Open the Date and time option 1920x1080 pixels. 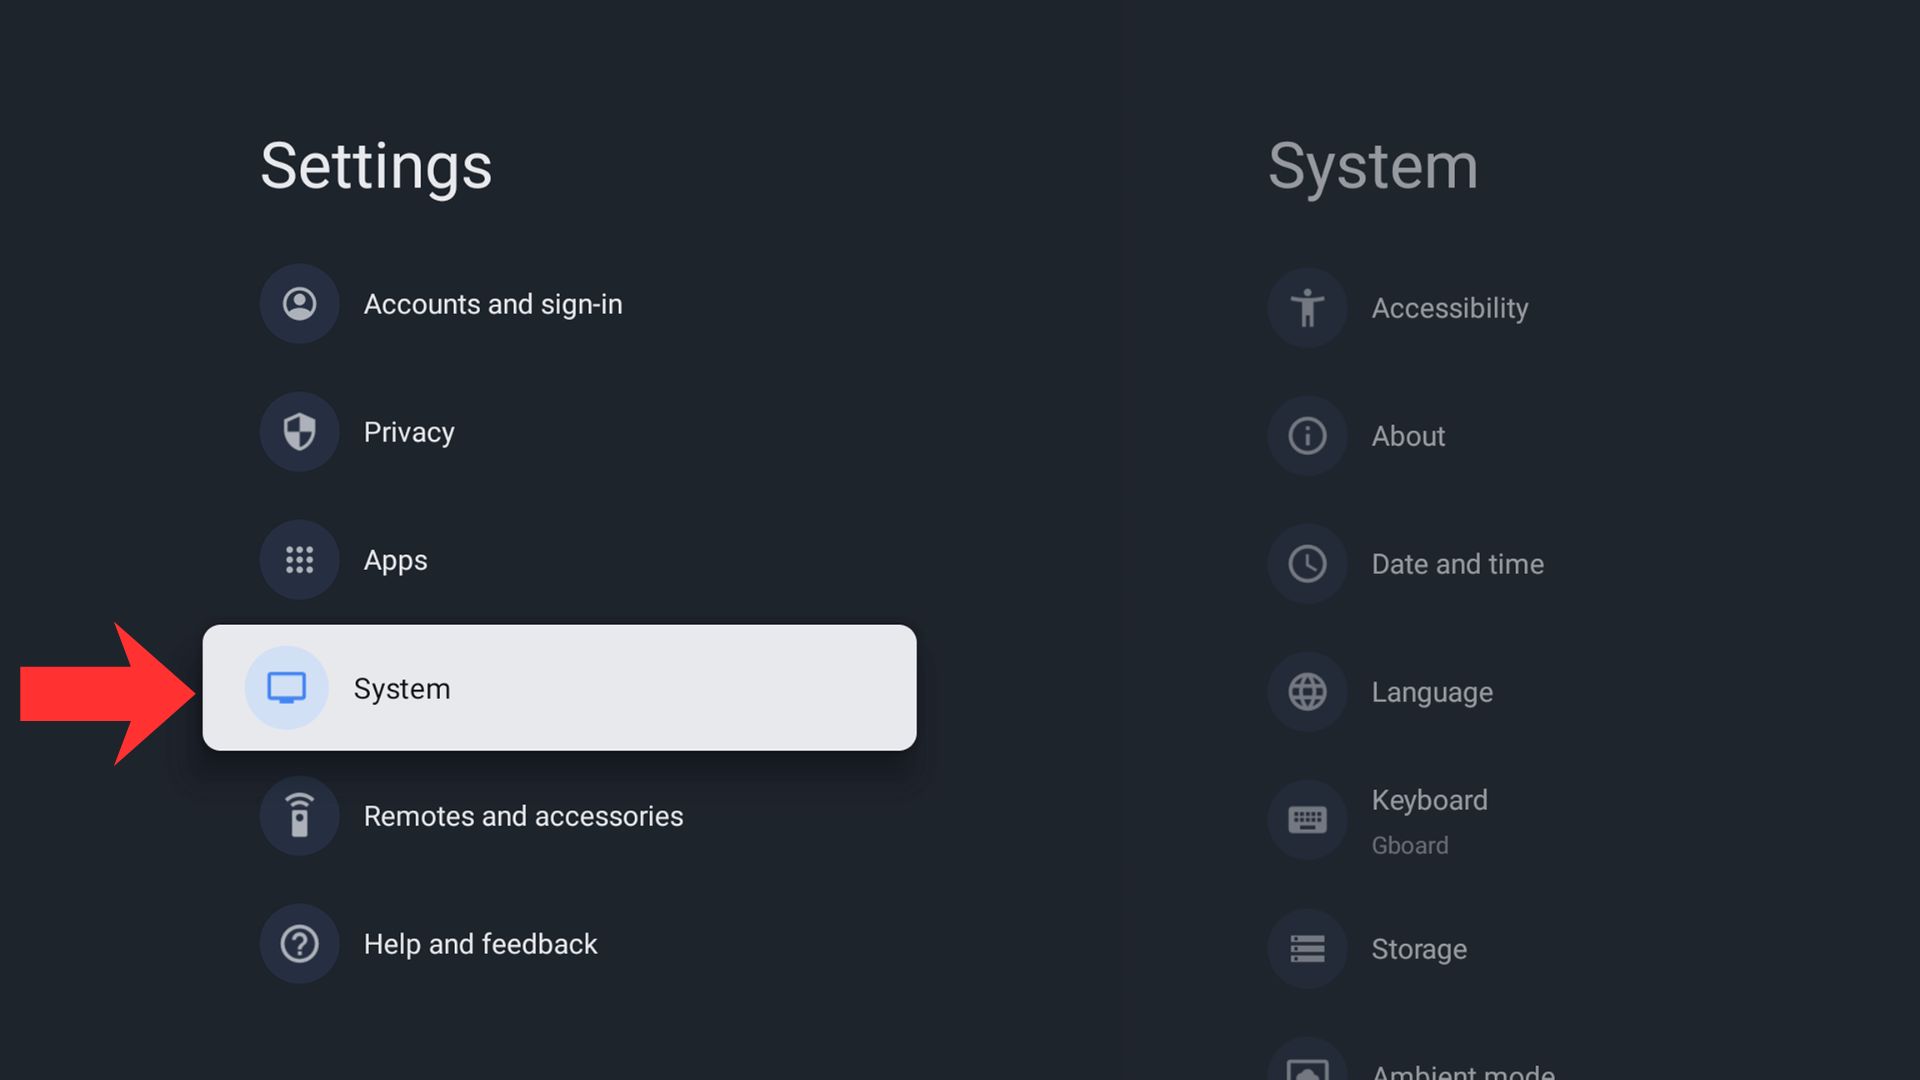click(x=1457, y=564)
